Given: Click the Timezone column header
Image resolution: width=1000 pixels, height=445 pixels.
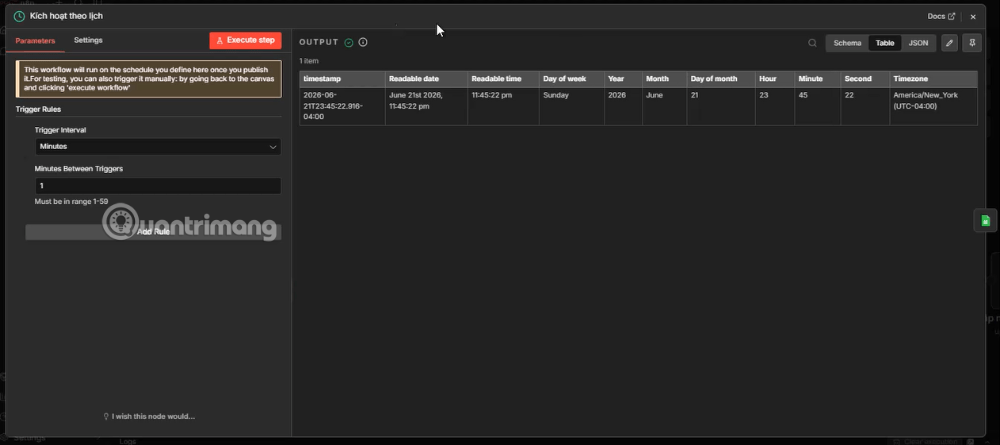Looking at the screenshot, I should 934,79.
